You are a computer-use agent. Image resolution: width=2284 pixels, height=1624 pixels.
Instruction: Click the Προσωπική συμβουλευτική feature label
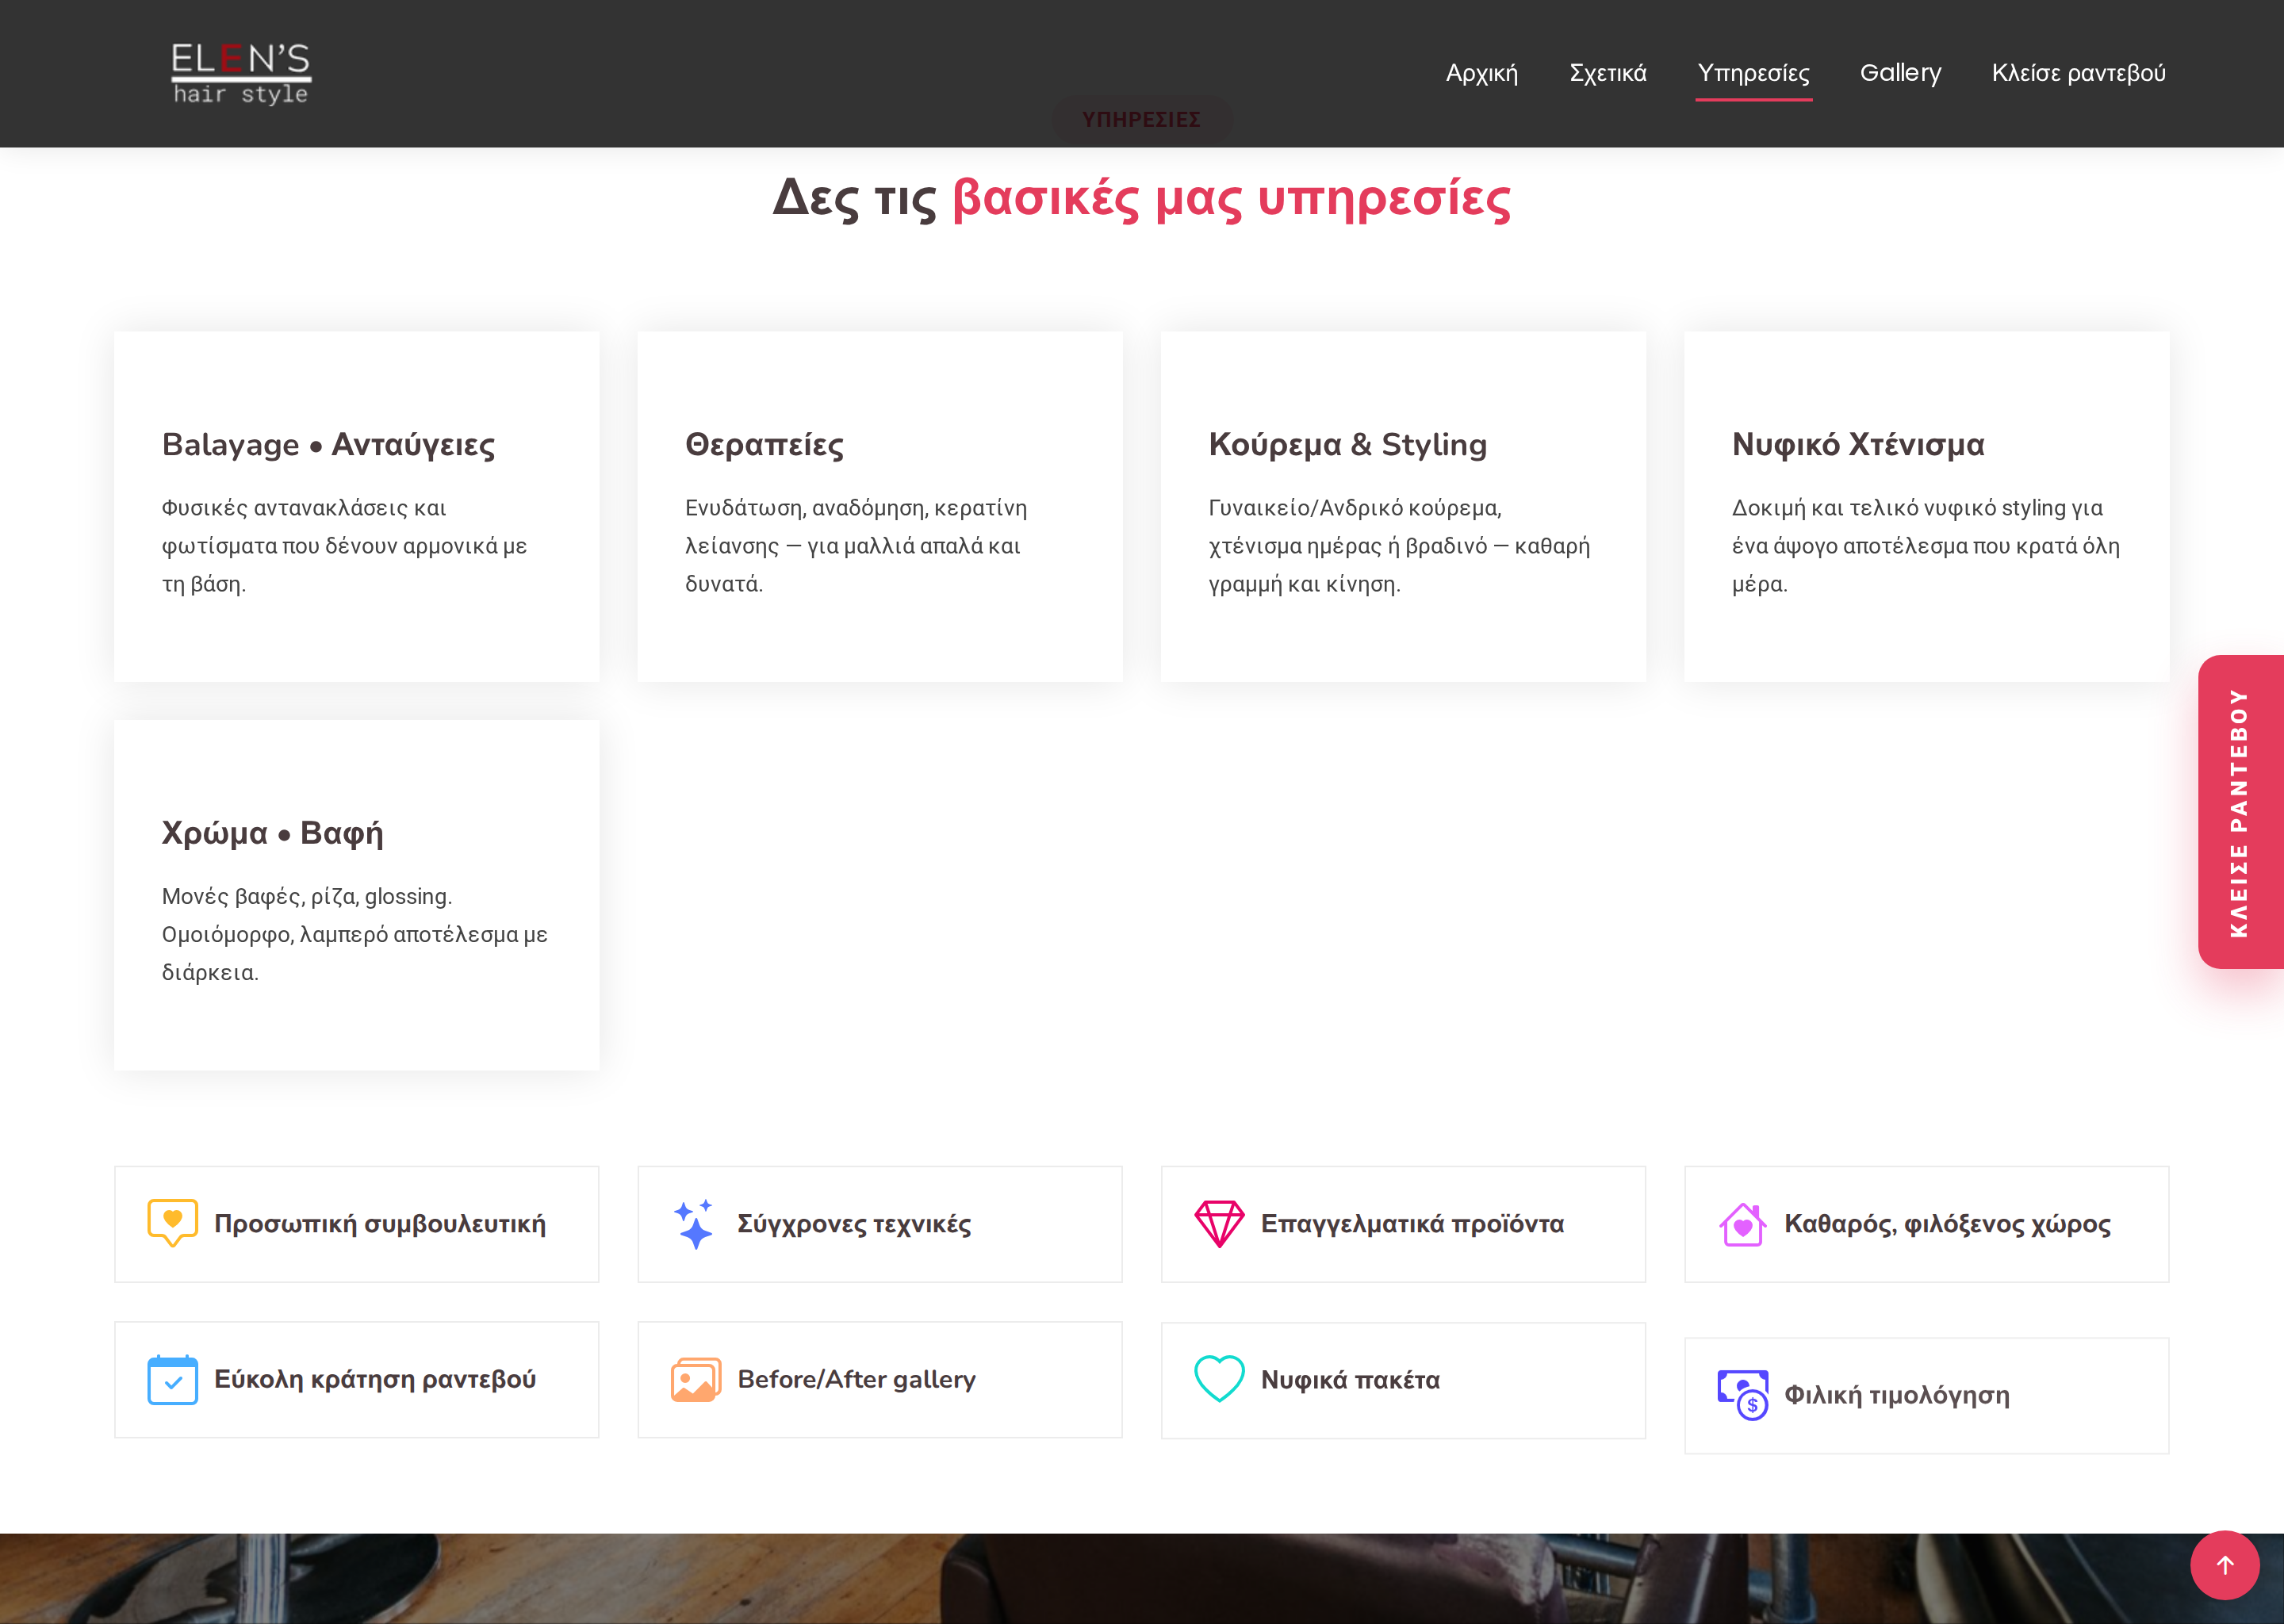(x=380, y=1224)
